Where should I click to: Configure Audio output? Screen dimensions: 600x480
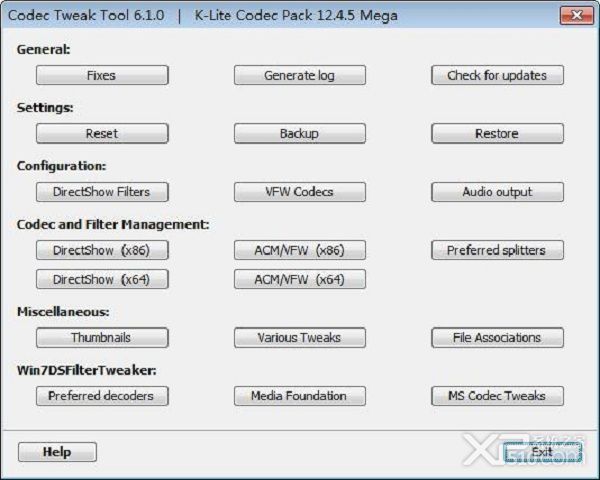pos(497,192)
